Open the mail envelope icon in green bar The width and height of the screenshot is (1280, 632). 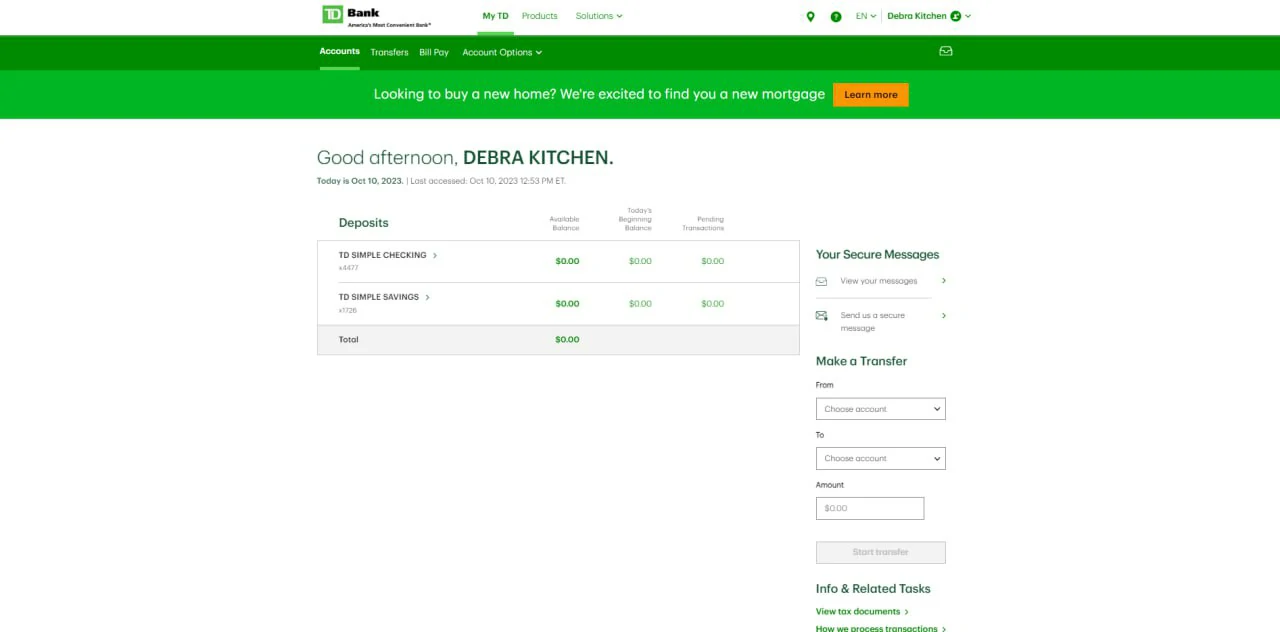(946, 51)
